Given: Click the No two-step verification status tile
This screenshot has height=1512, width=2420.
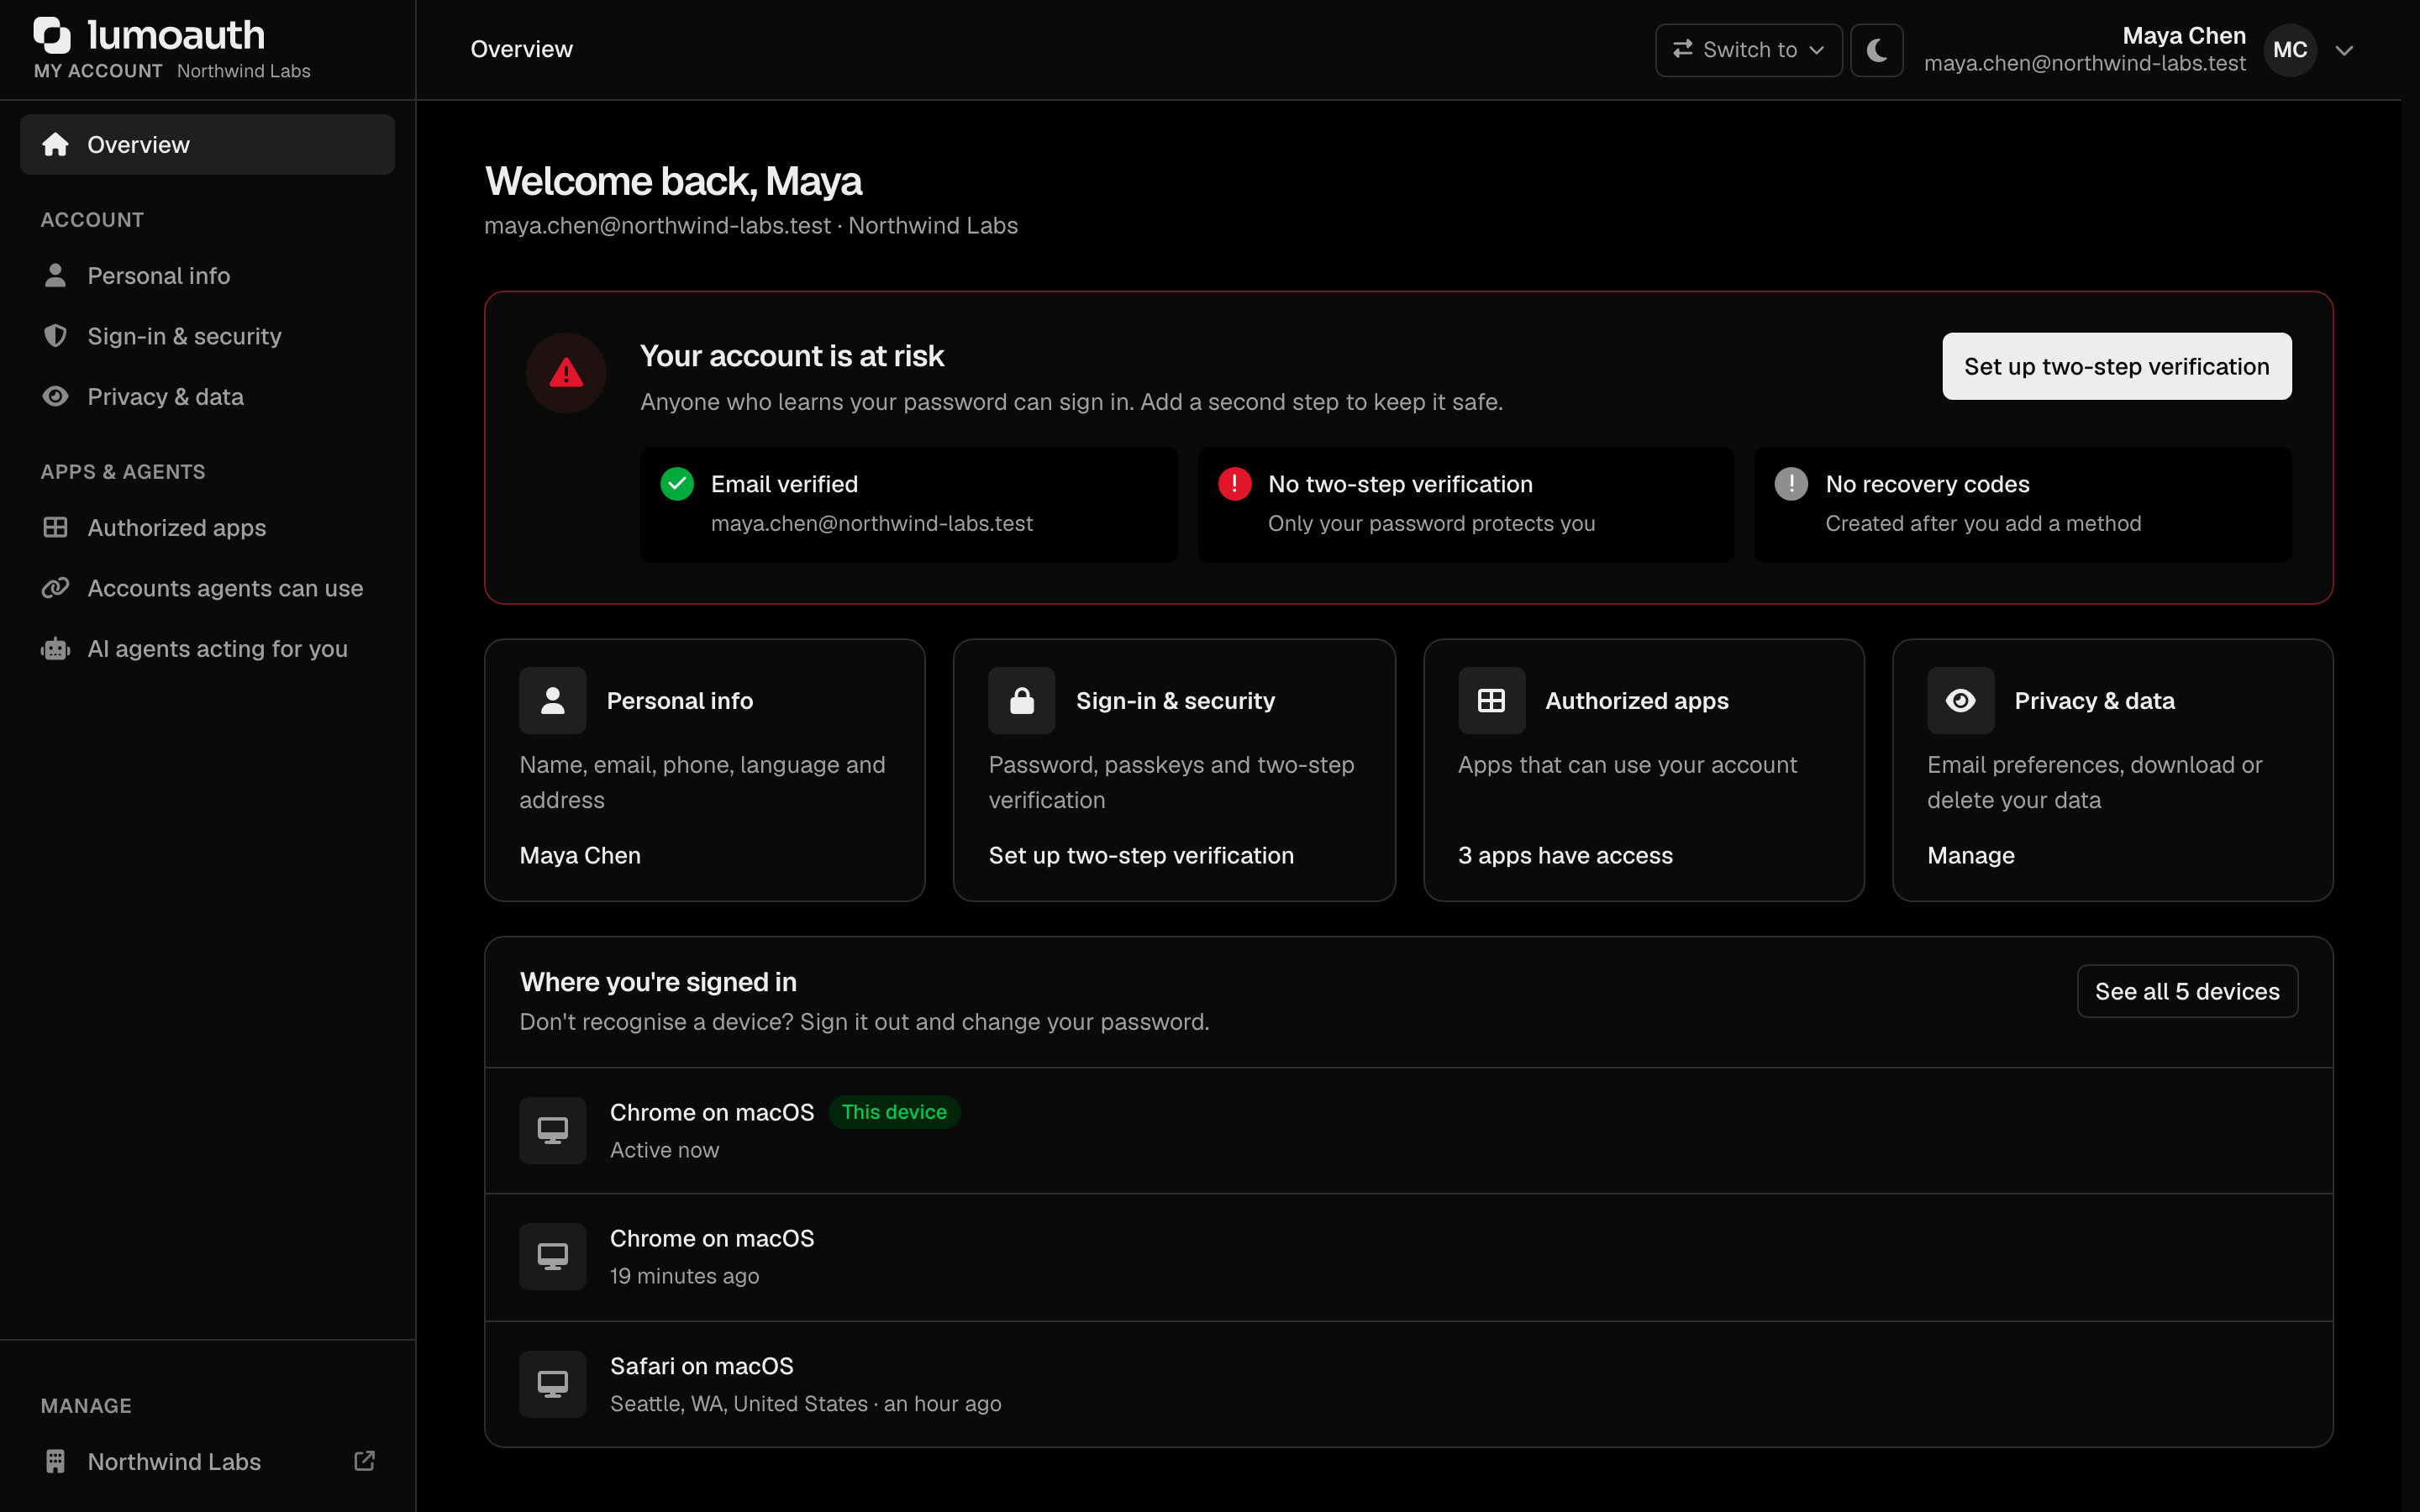Looking at the screenshot, I should pyautogui.click(x=1465, y=505).
